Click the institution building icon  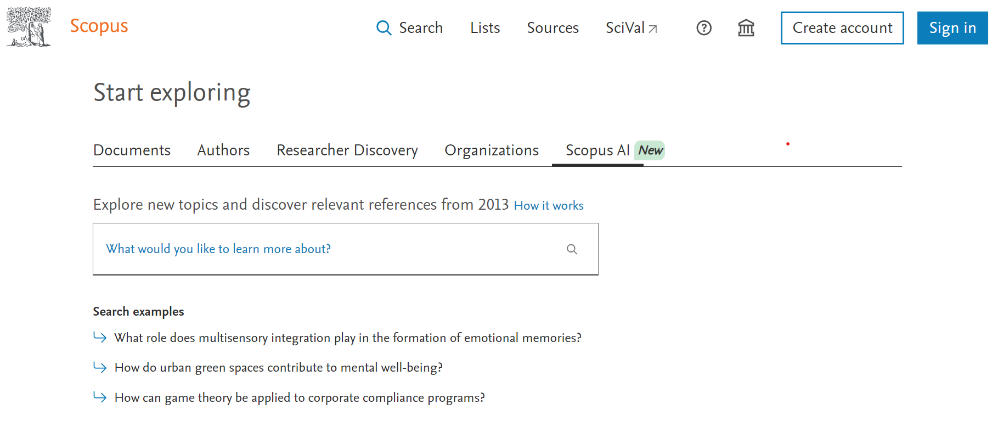pos(746,28)
